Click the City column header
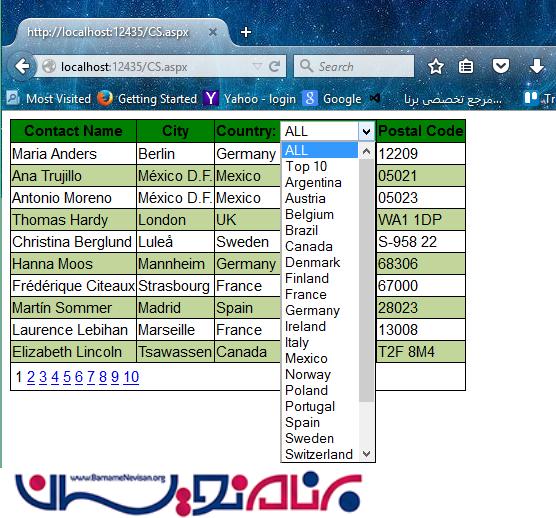The height and width of the screenshot is (518, 556). click(x=175, y=131)
